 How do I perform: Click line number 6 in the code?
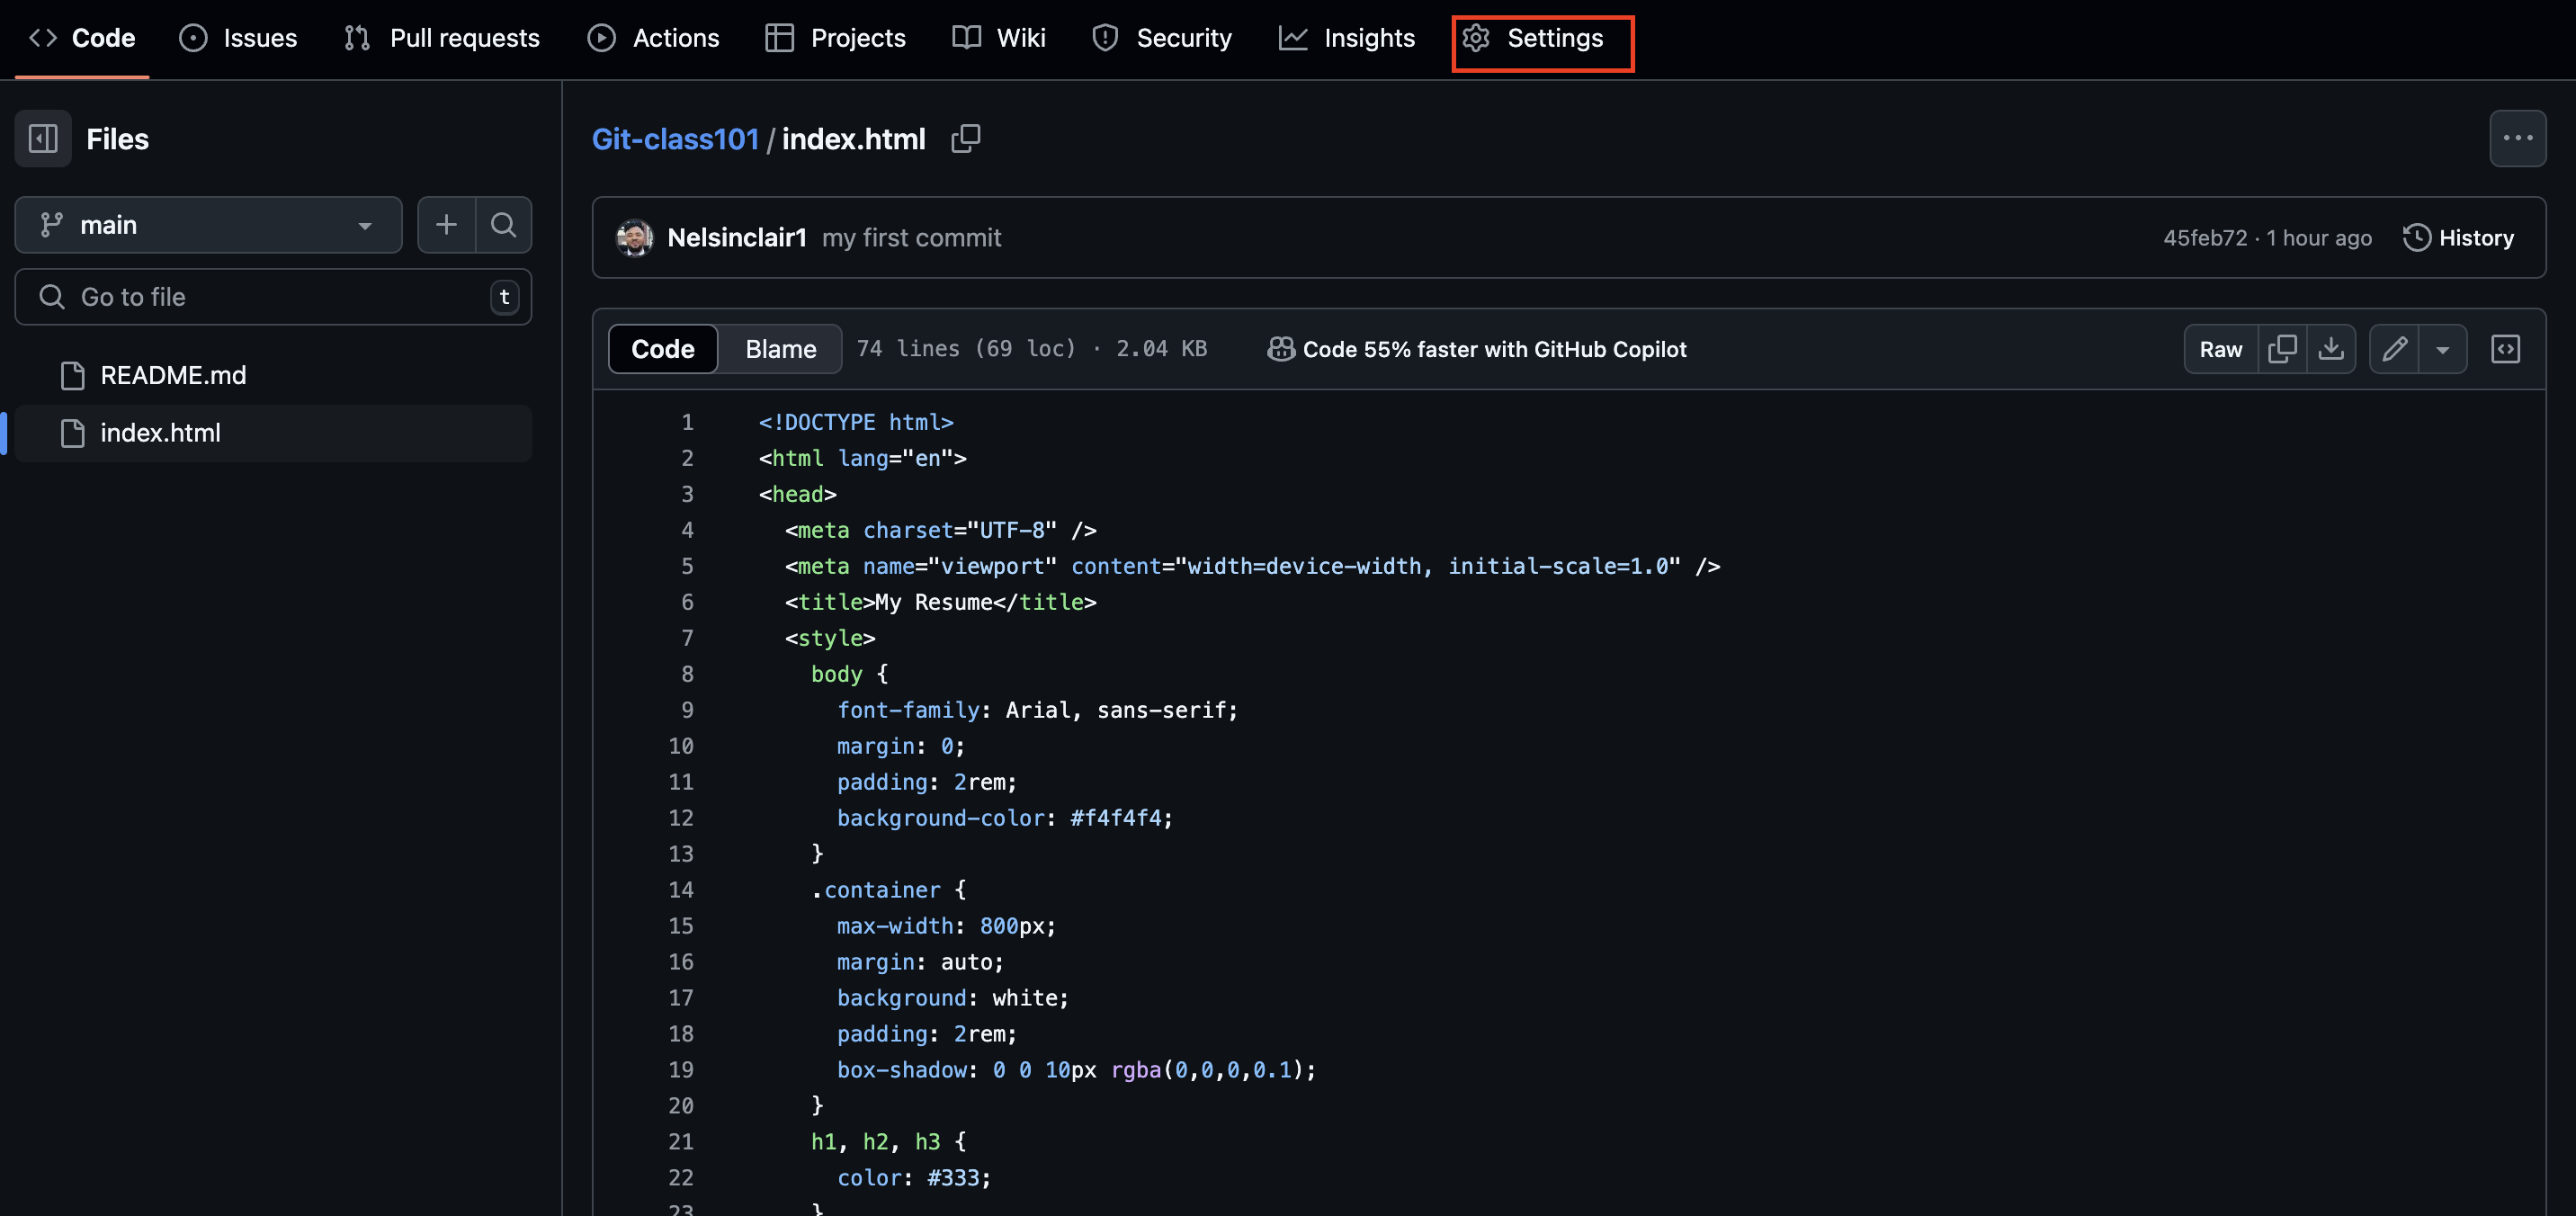coord(687,602)
